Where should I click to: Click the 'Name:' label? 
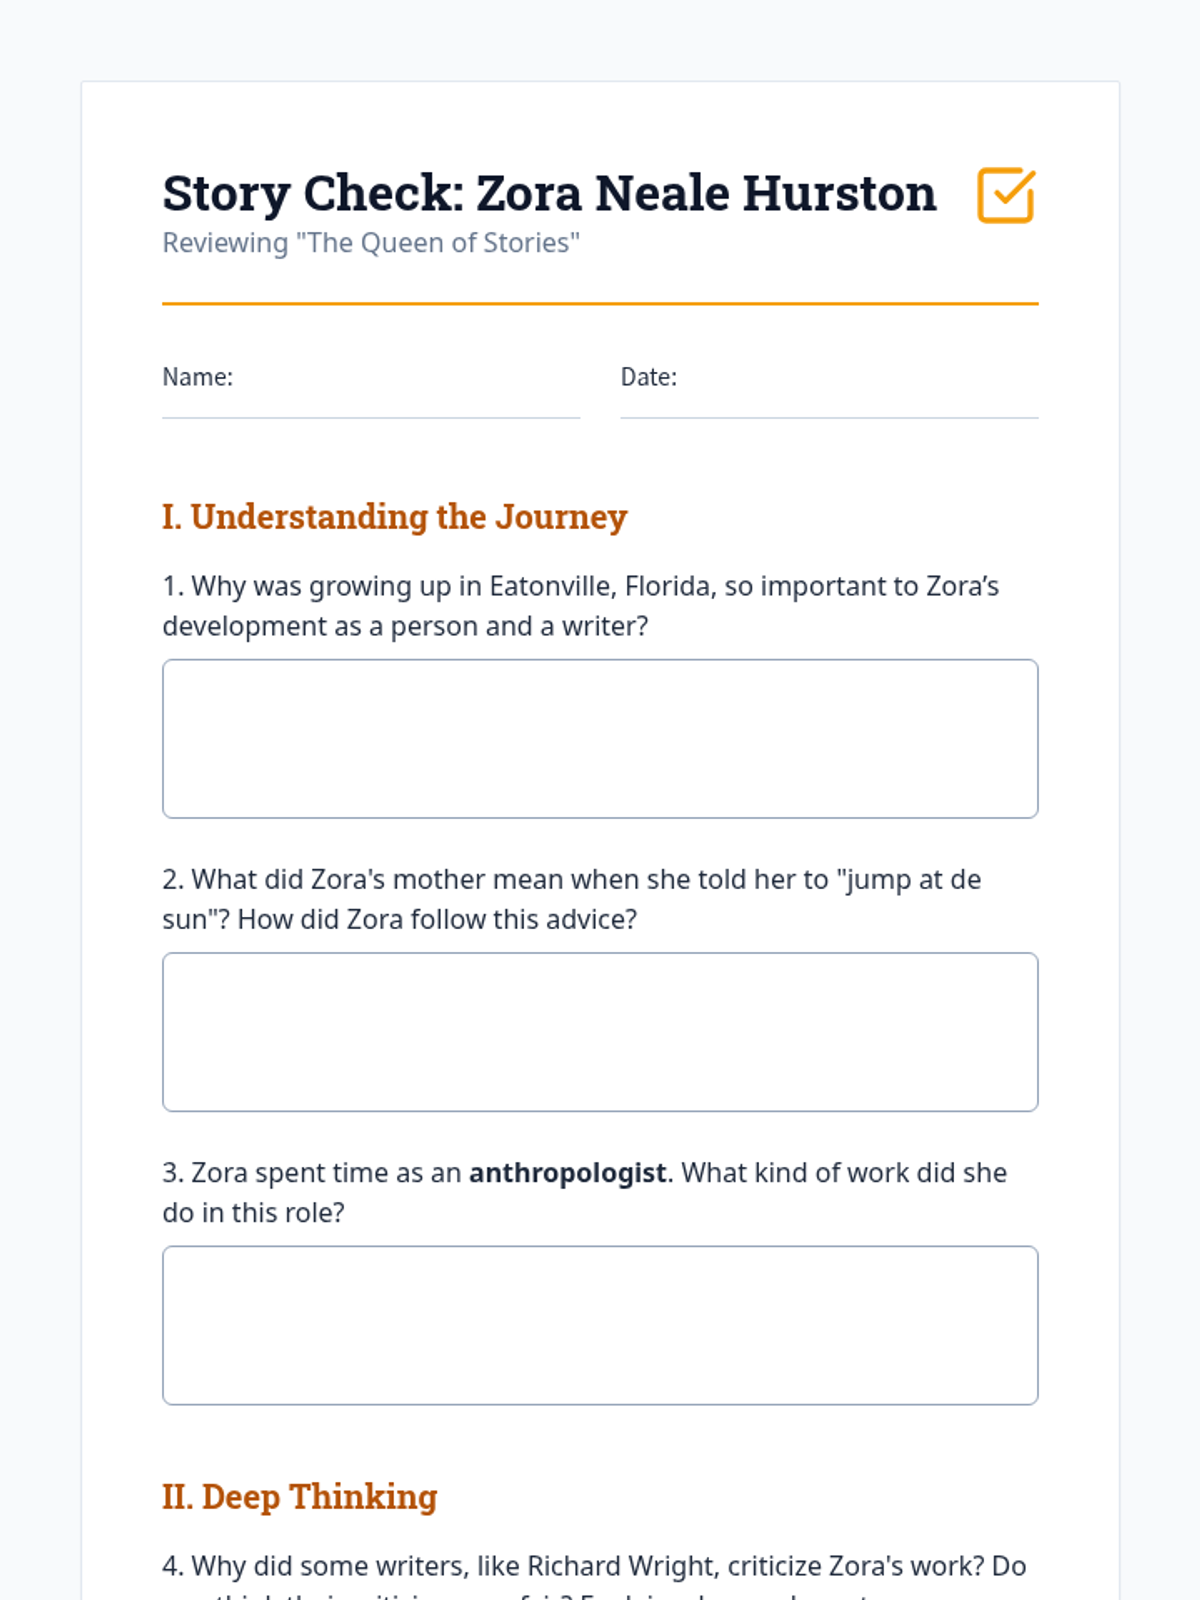(x=198, y=377)
